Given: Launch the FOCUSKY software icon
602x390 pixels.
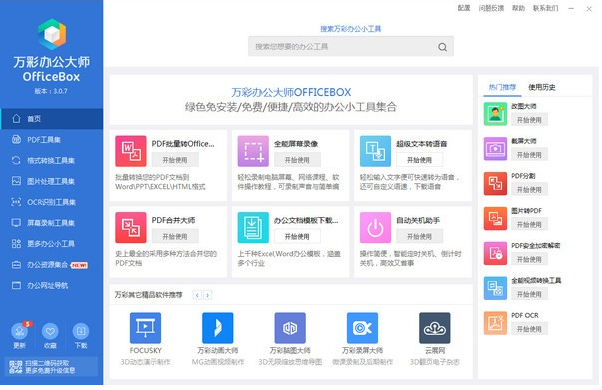Looking at the screenshot, I should pyautogui.click(x=145, y=327).
